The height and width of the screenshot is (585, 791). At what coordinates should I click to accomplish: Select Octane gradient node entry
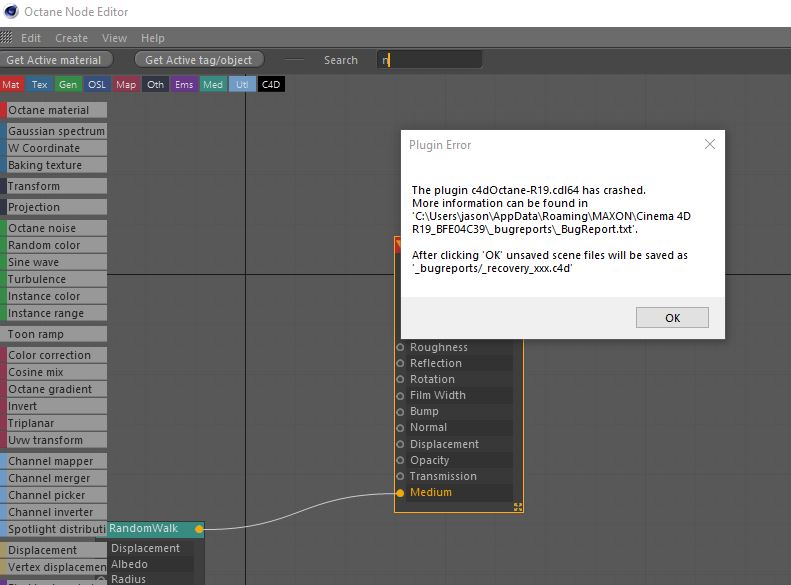click(53, 389)
